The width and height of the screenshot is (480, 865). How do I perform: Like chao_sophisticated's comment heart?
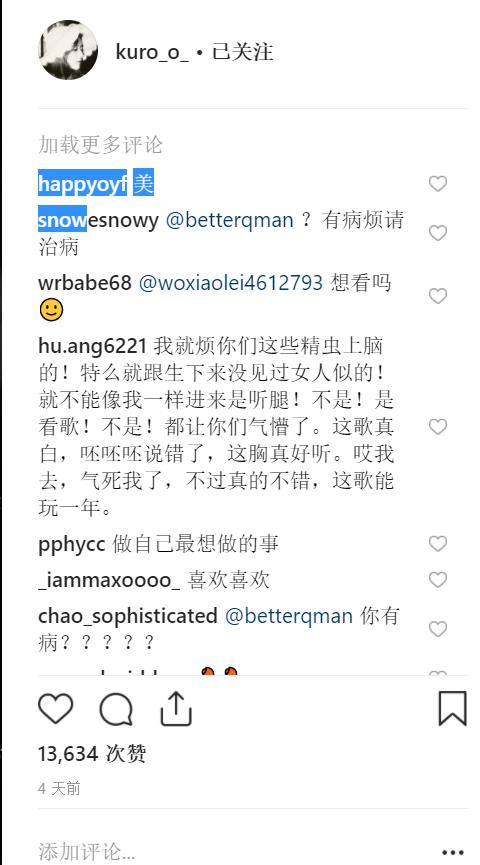(438, 629)
